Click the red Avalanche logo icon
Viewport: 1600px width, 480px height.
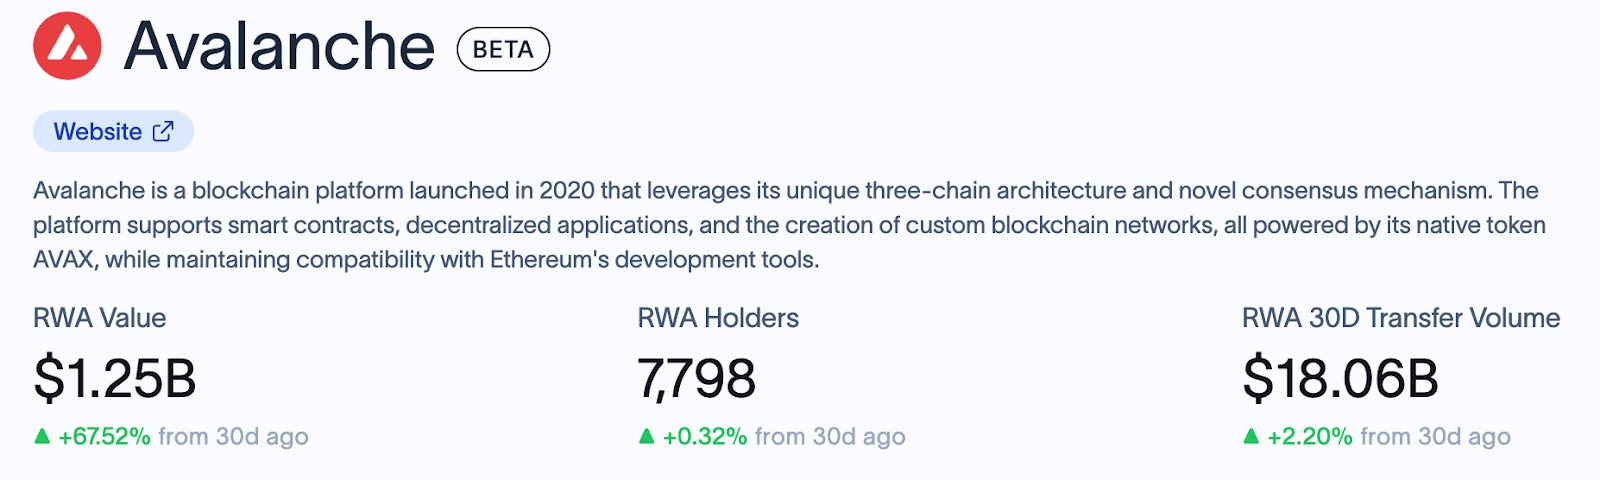(67, 46)
